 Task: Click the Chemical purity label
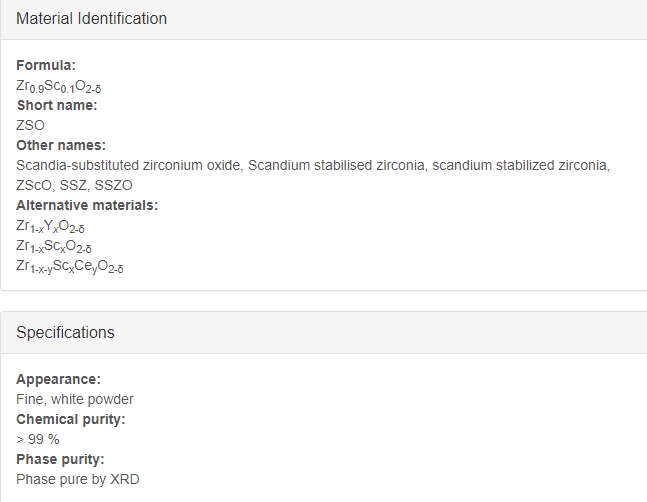[x=71, y=419]
